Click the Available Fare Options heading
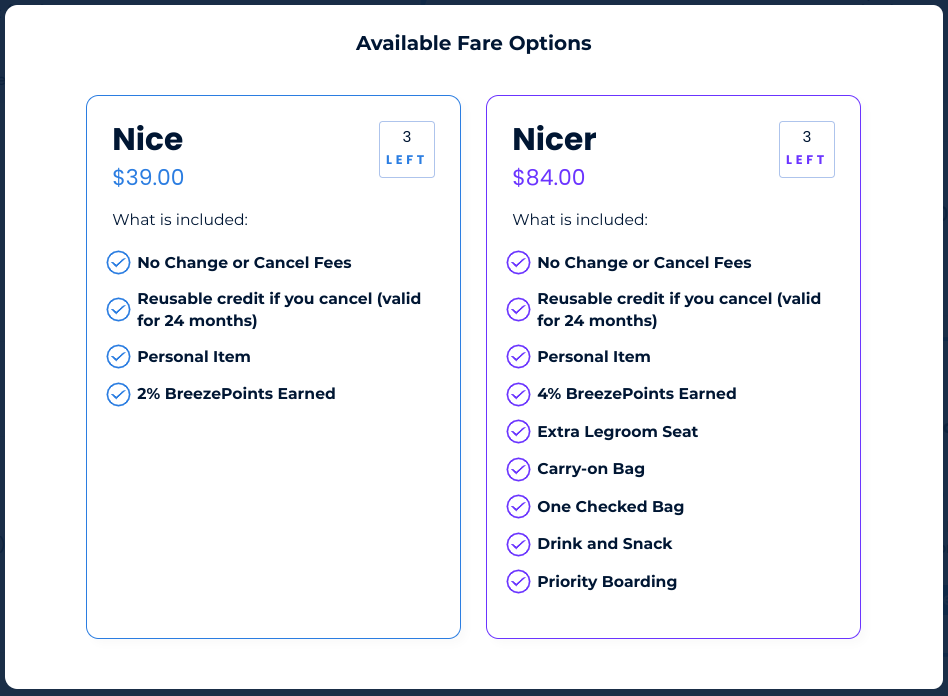 [473, 43]
